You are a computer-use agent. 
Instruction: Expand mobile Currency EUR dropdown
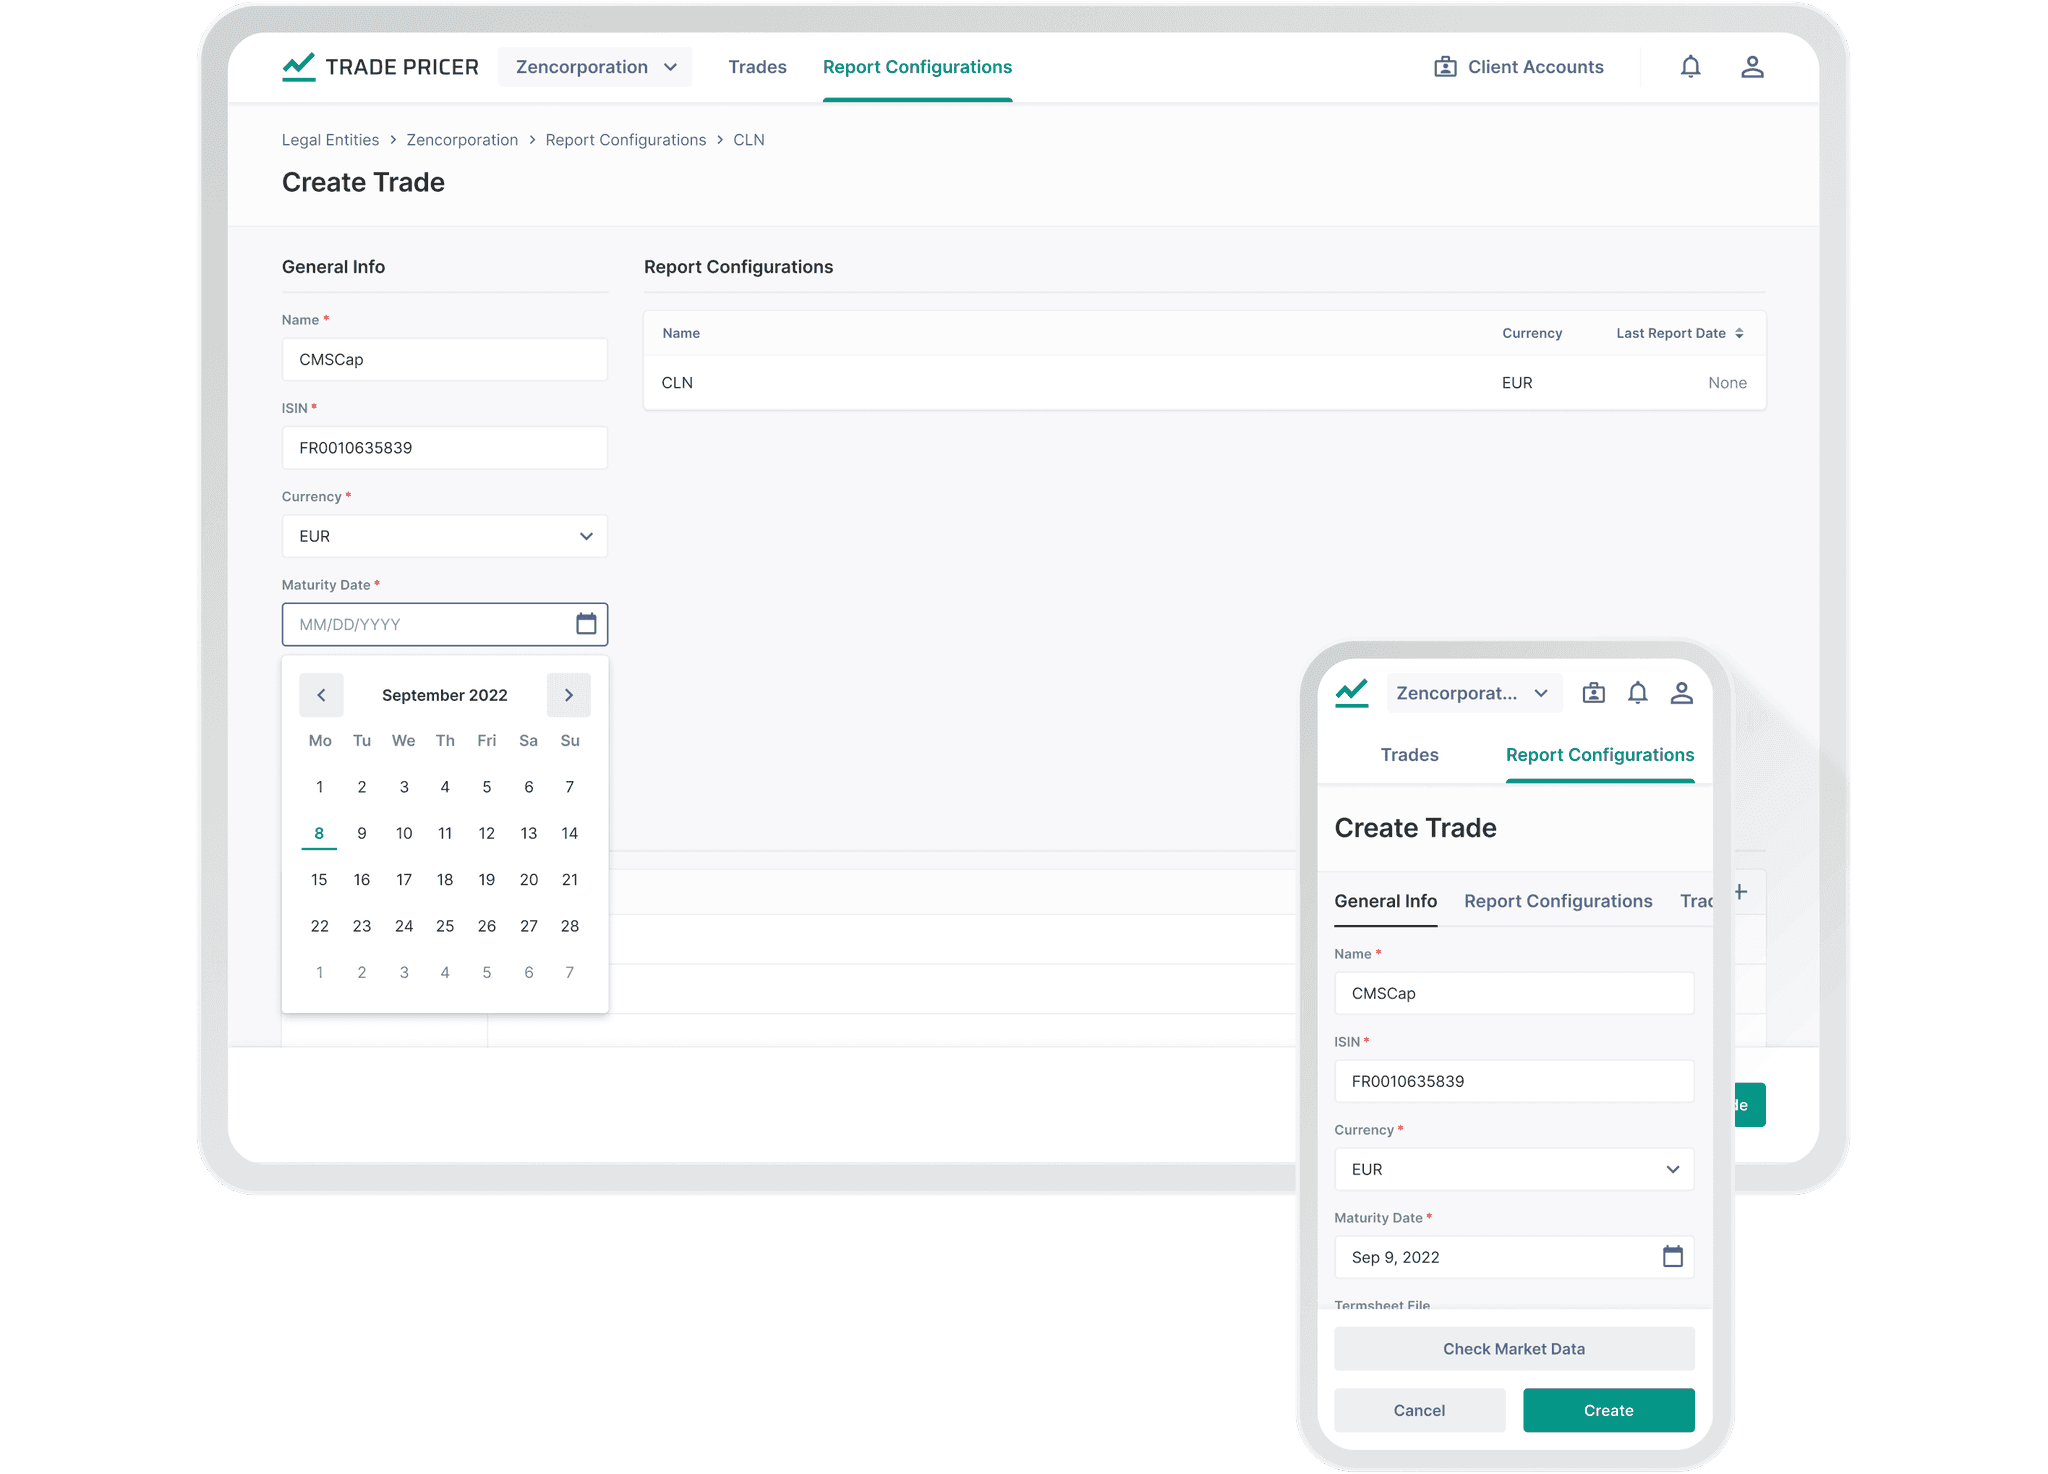click(x=1513, y=1169)
